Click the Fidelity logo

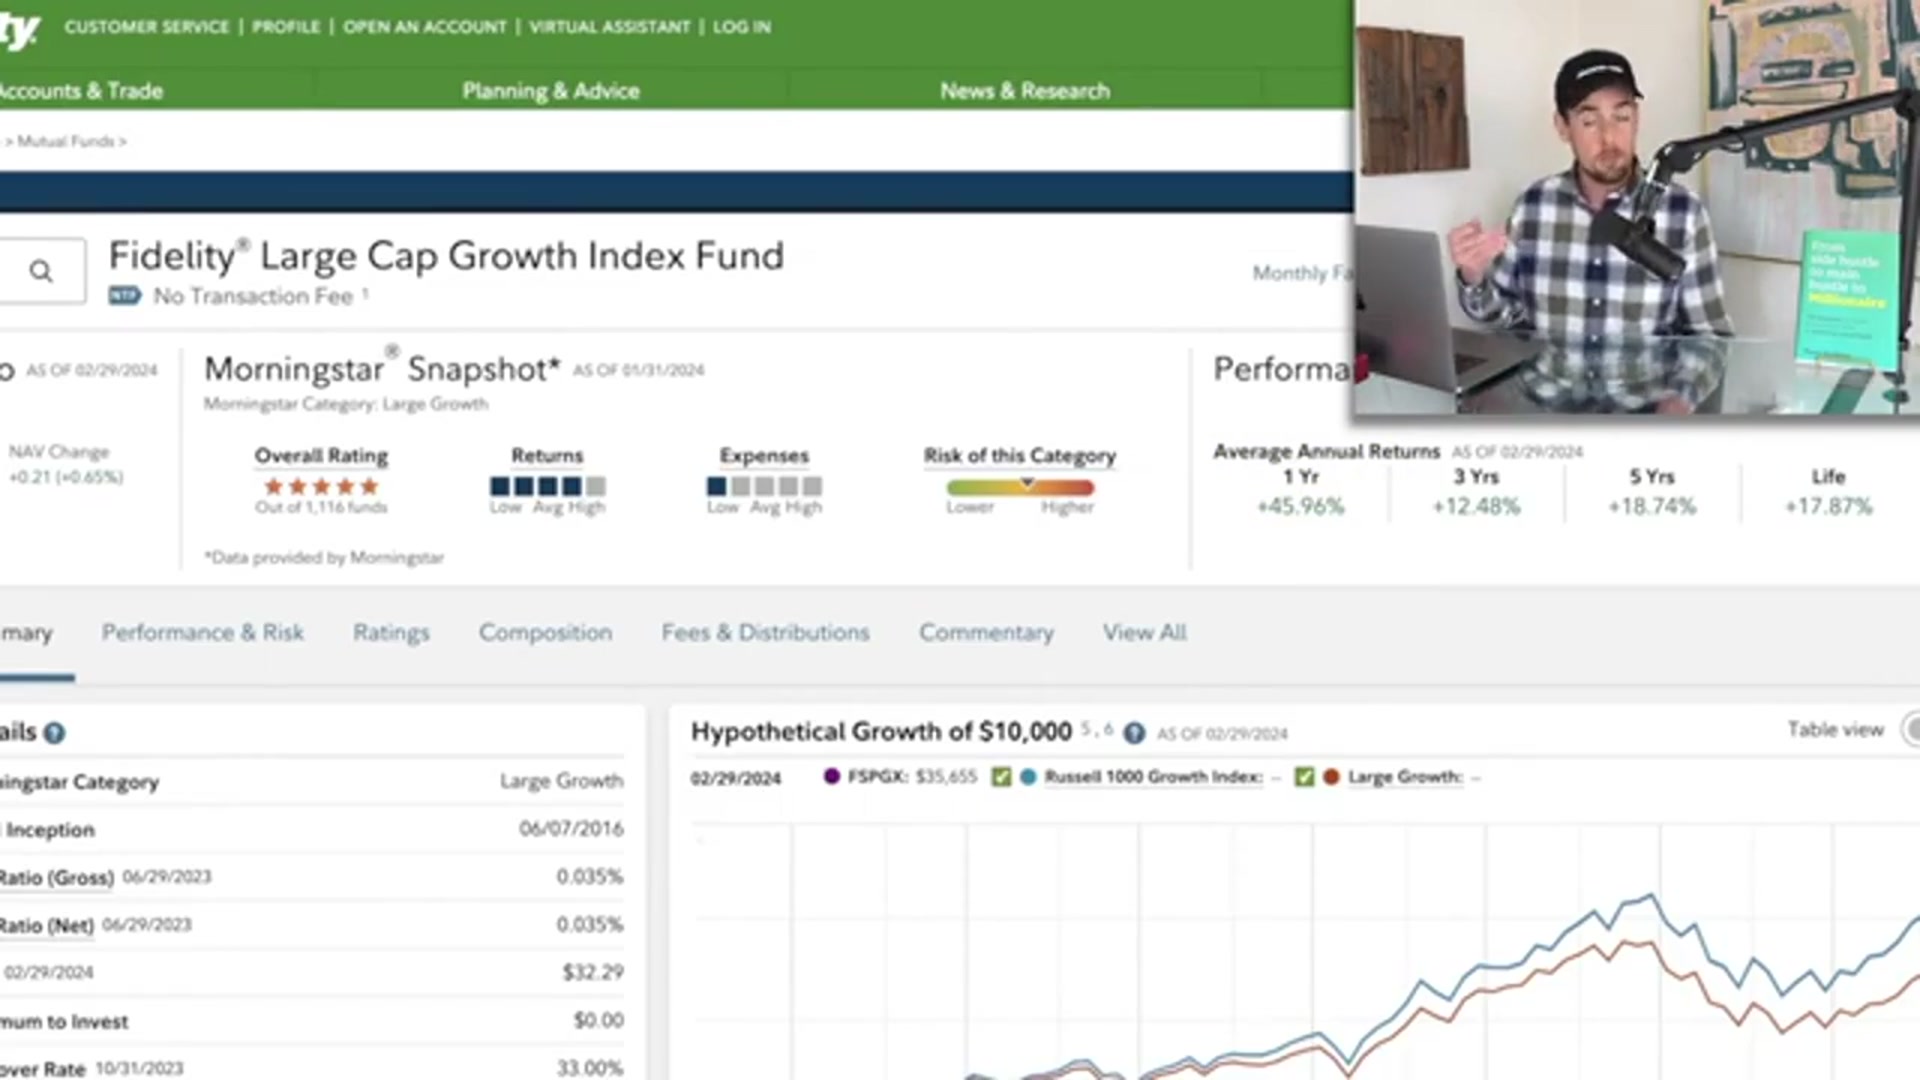point(20,30)
